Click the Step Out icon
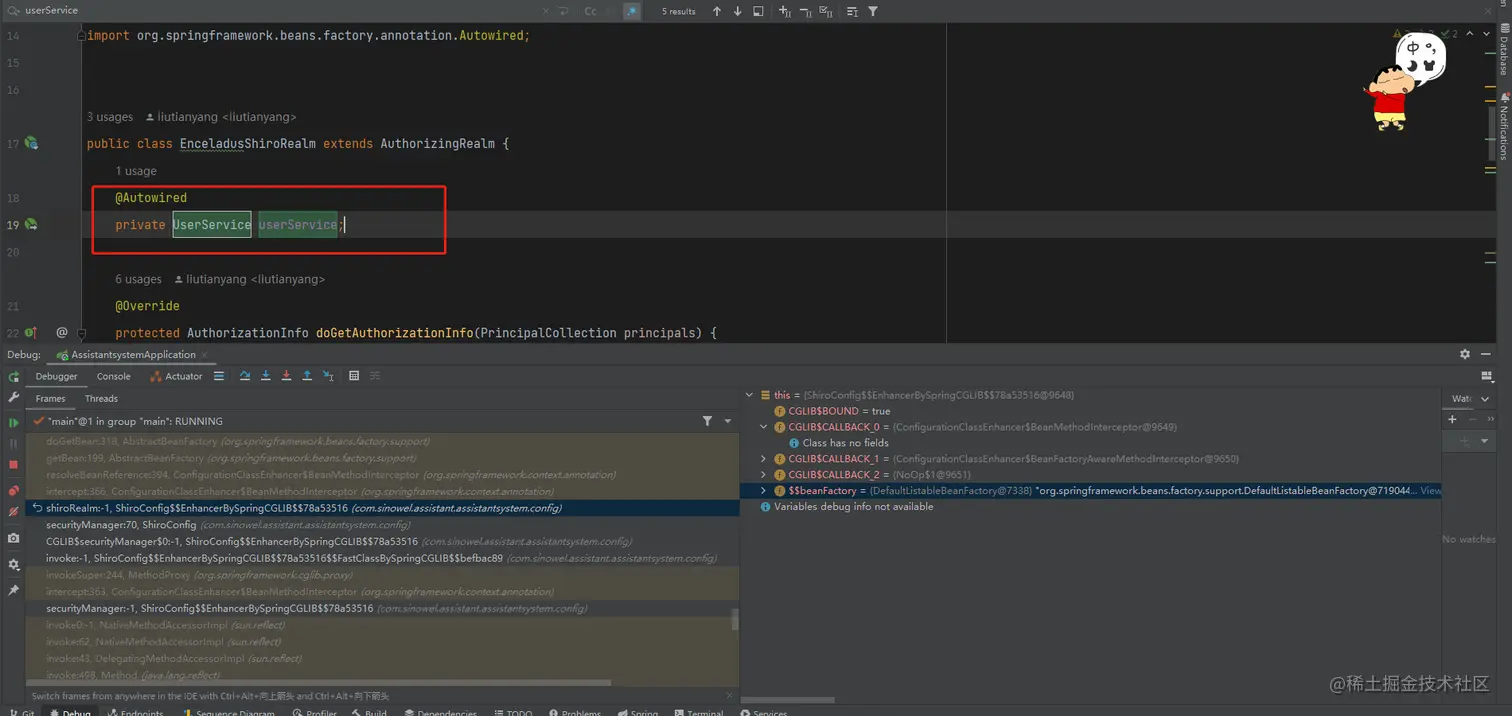The image size is (1512, 716). click(x=307, y=376)
